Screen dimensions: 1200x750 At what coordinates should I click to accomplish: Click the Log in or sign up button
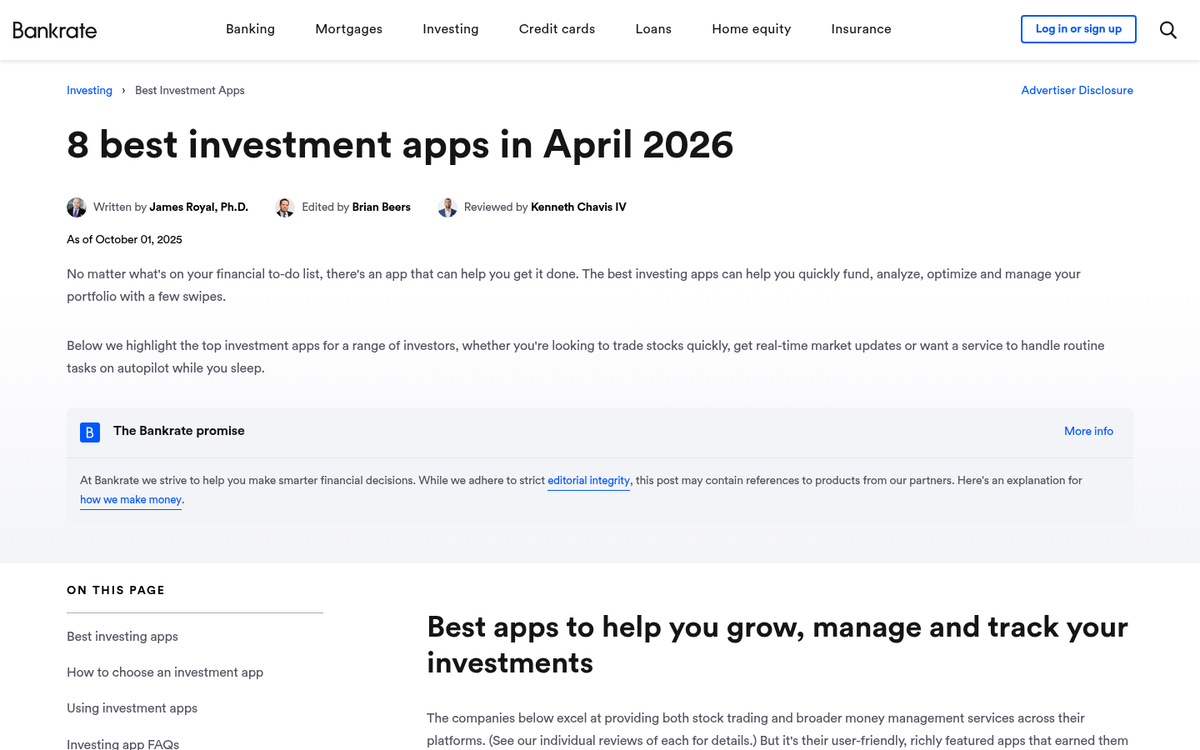(1078, 29)
